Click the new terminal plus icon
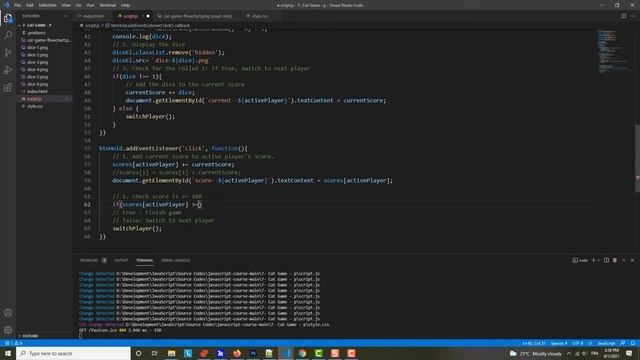The image size is (640, 360). (x=593, y=260)
